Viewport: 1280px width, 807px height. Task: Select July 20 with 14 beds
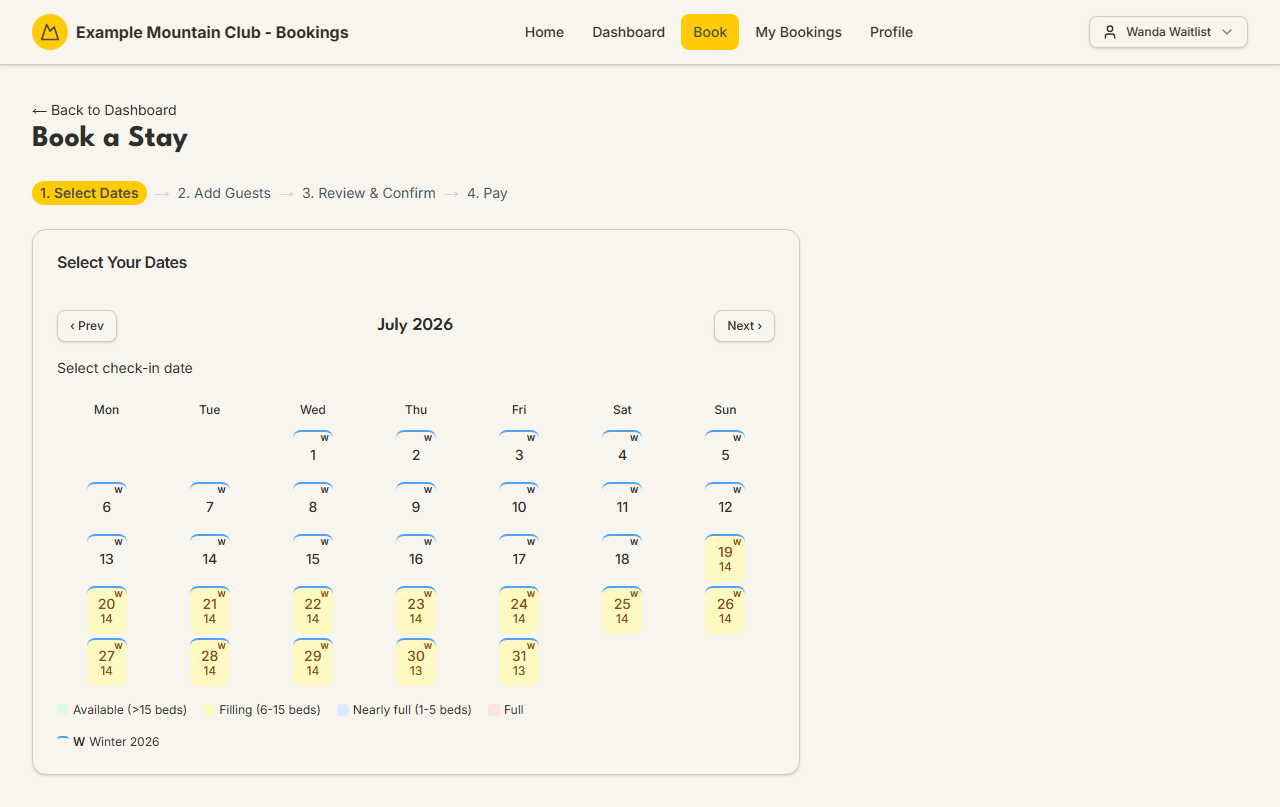coord(107,609)
